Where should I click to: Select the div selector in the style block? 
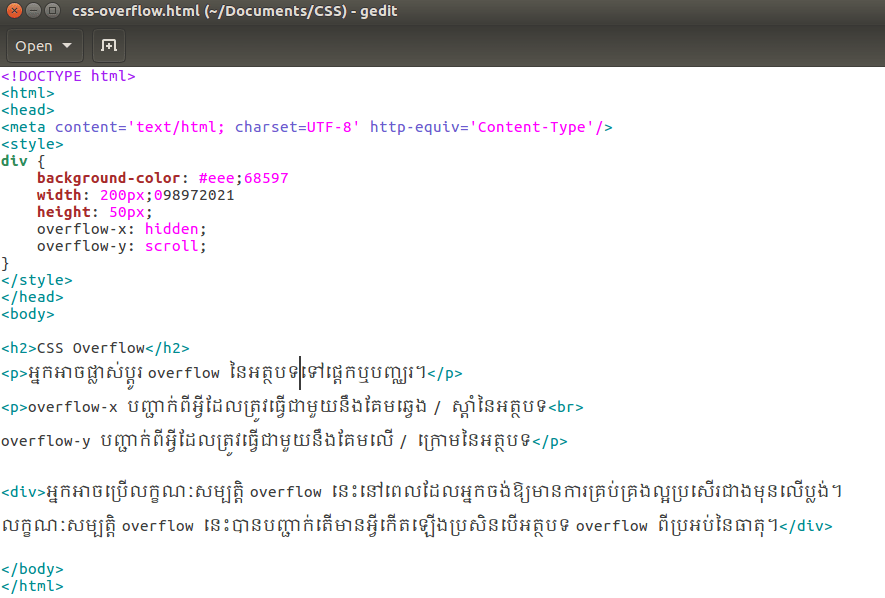coord(12,160)
